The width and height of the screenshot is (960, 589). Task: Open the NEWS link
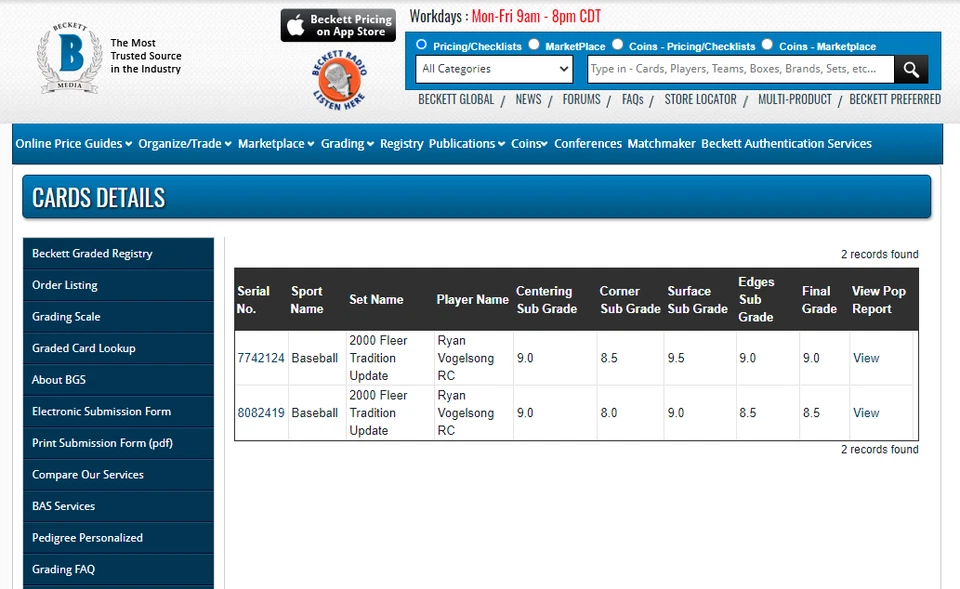(528, 100)
